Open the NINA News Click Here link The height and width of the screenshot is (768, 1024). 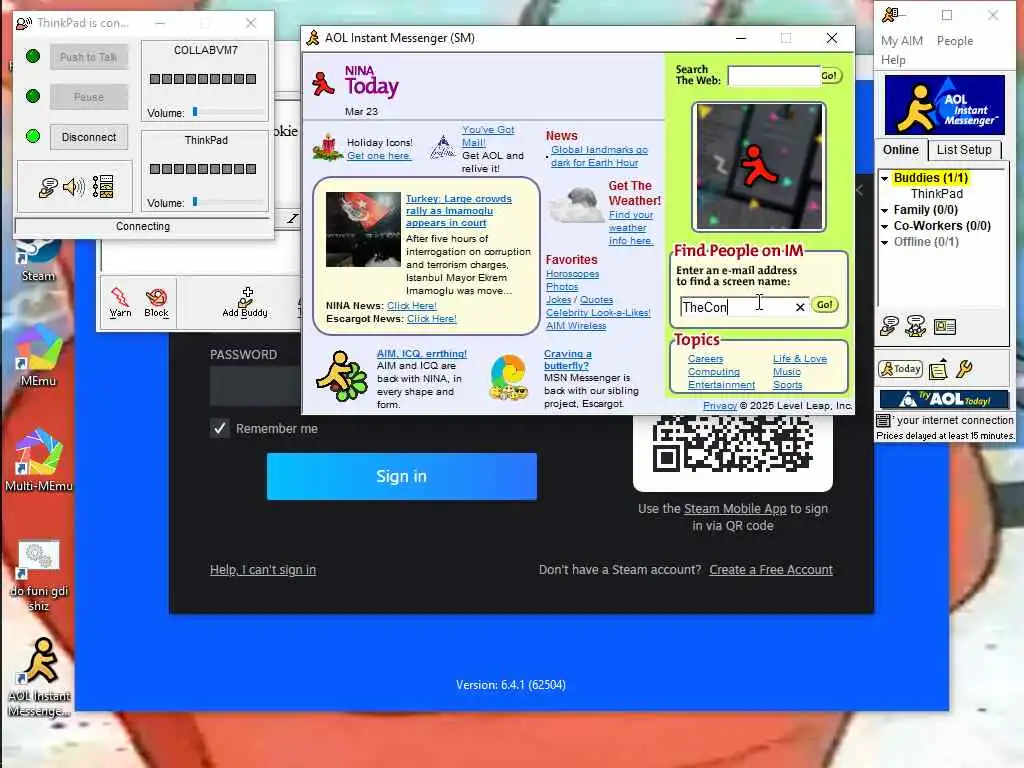(411, 306)
